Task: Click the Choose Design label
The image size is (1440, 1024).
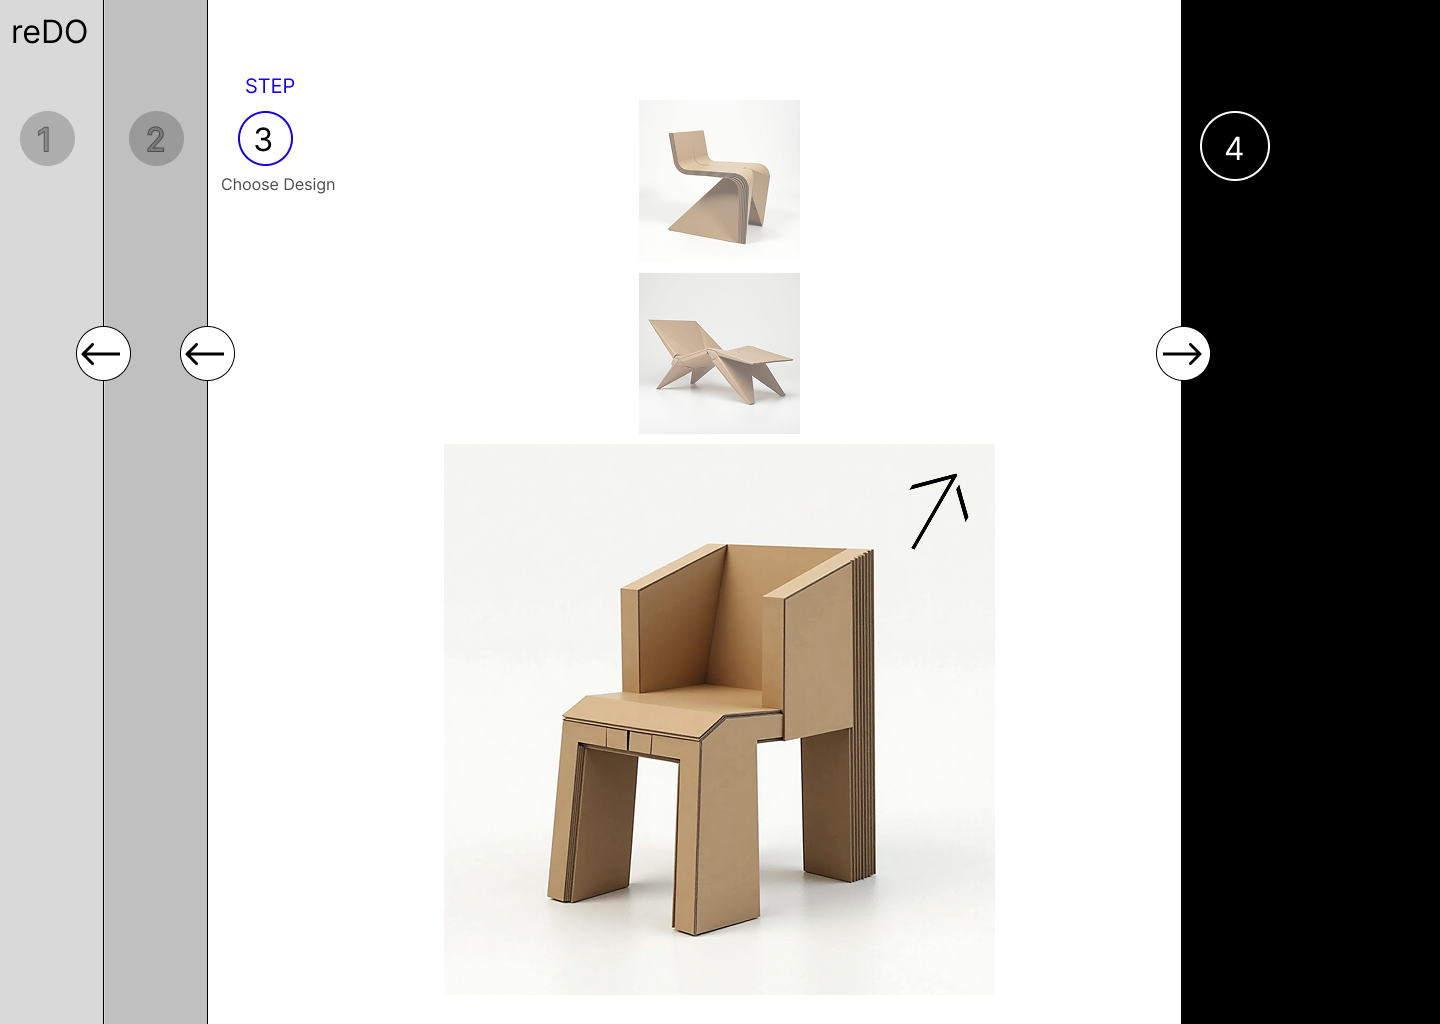Action: 278,184
